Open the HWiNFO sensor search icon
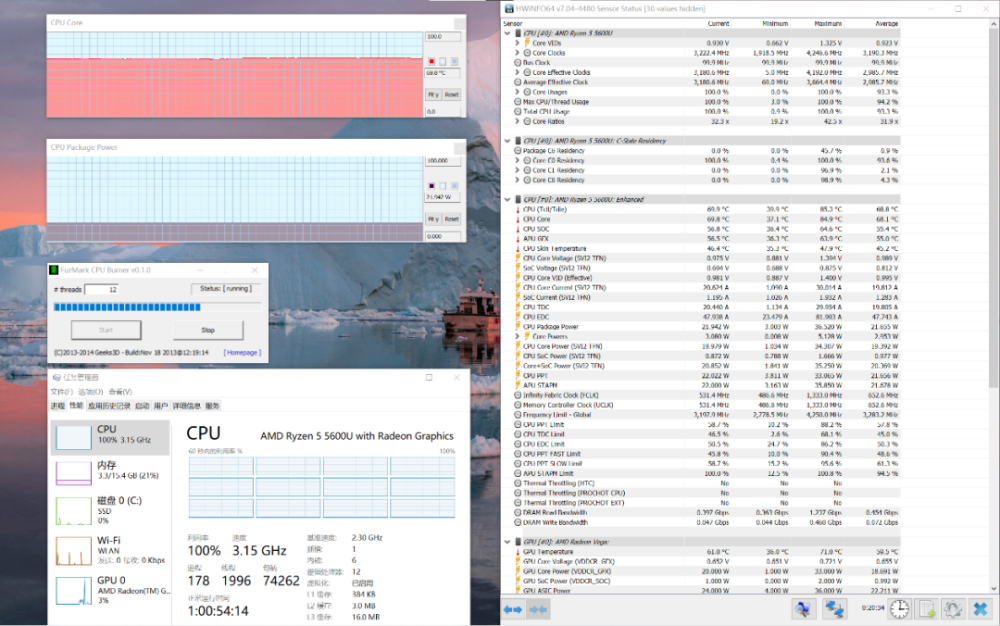The image size is (1000, 626). pos(802,608)
